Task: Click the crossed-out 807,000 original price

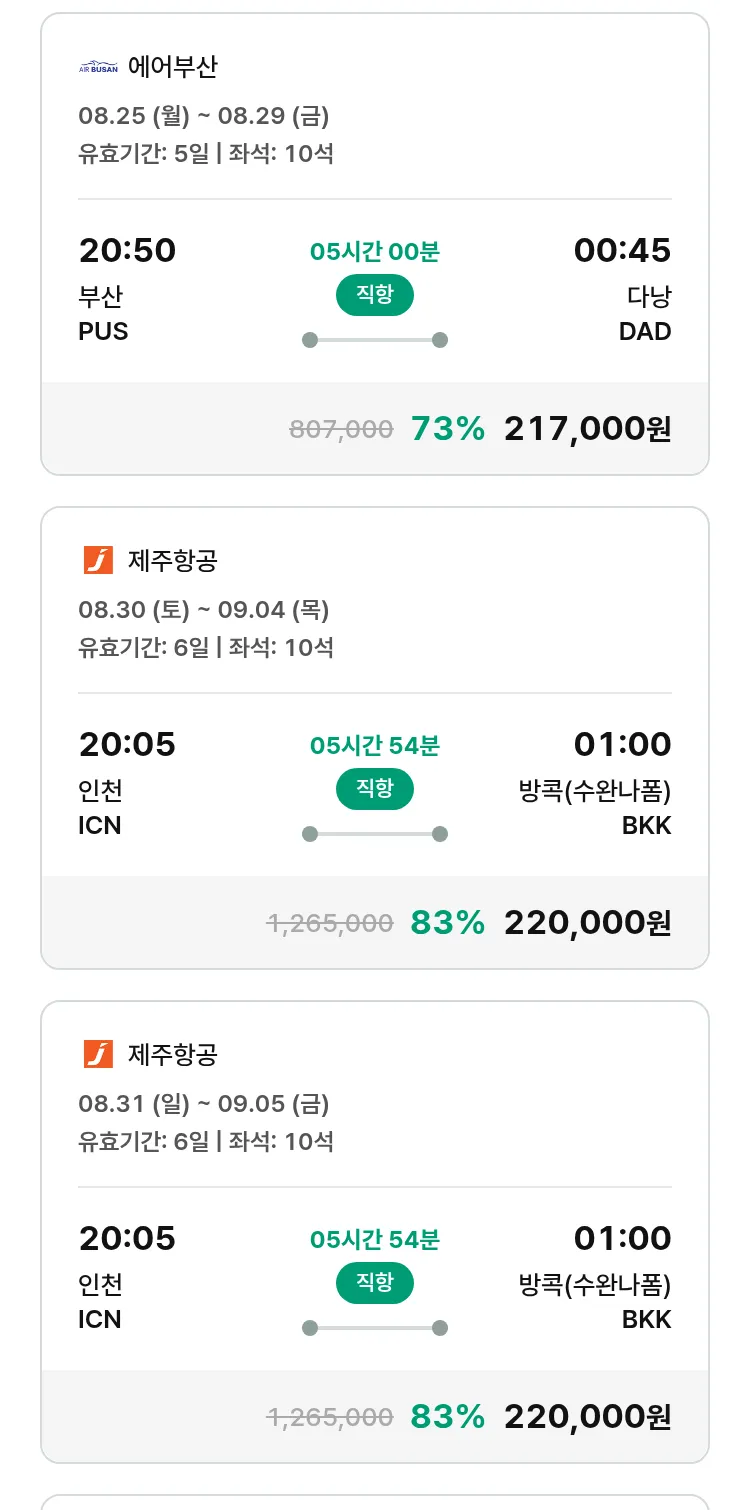Action: [341, 430]
